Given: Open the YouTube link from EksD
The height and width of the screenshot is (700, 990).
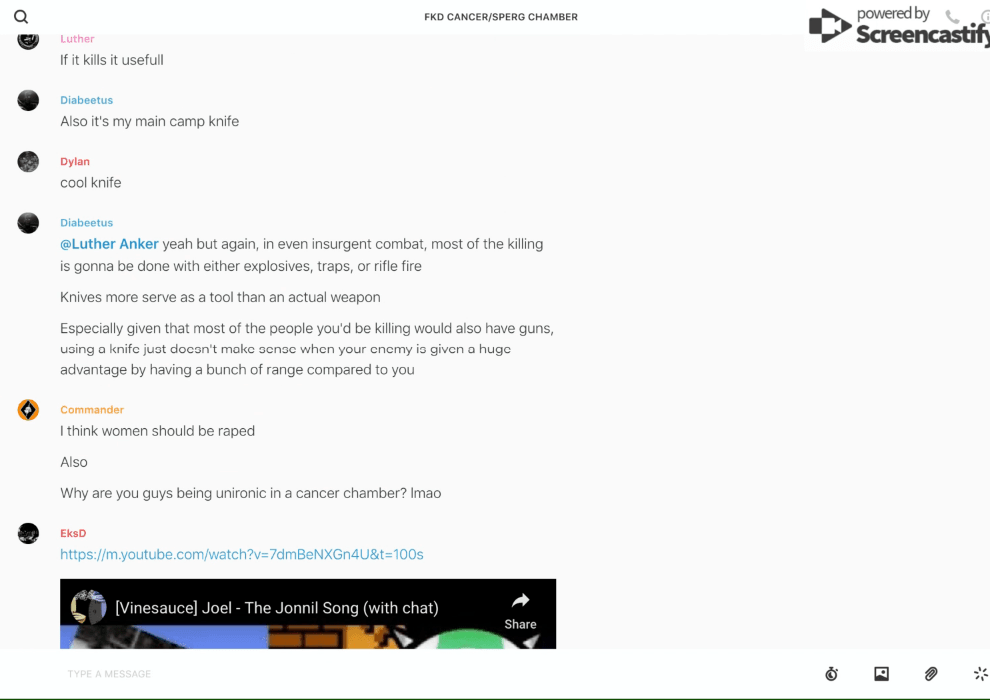Looking at the screenshot, I should point(242,554).
